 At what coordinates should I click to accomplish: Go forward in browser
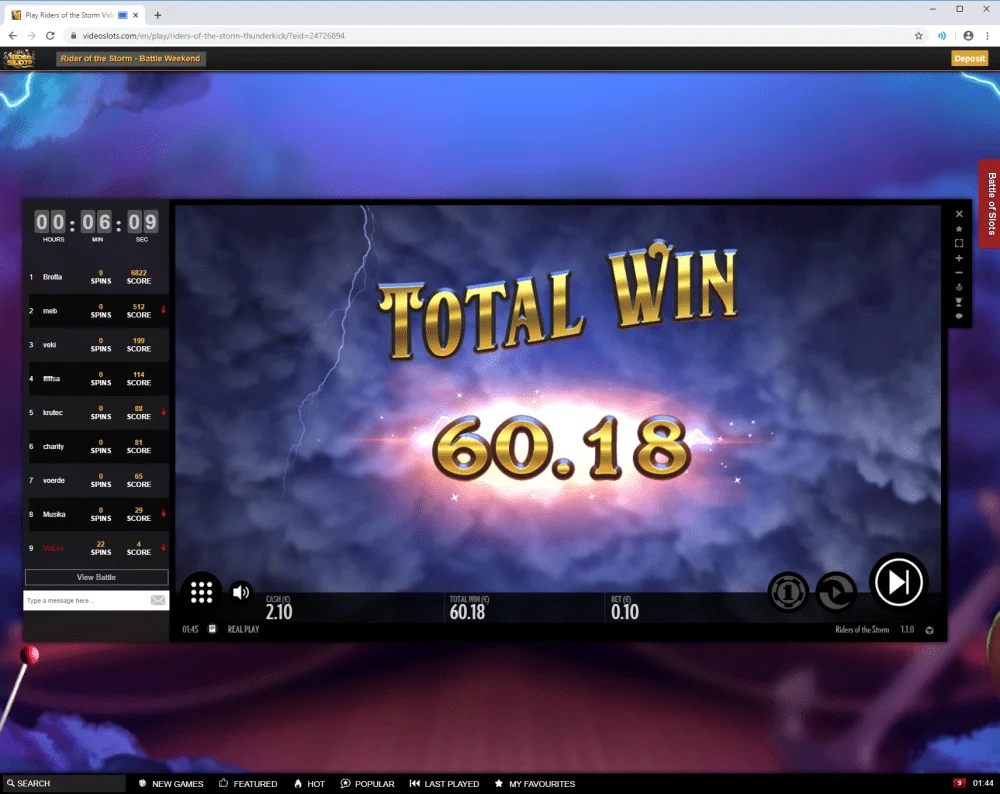point(31,36)
